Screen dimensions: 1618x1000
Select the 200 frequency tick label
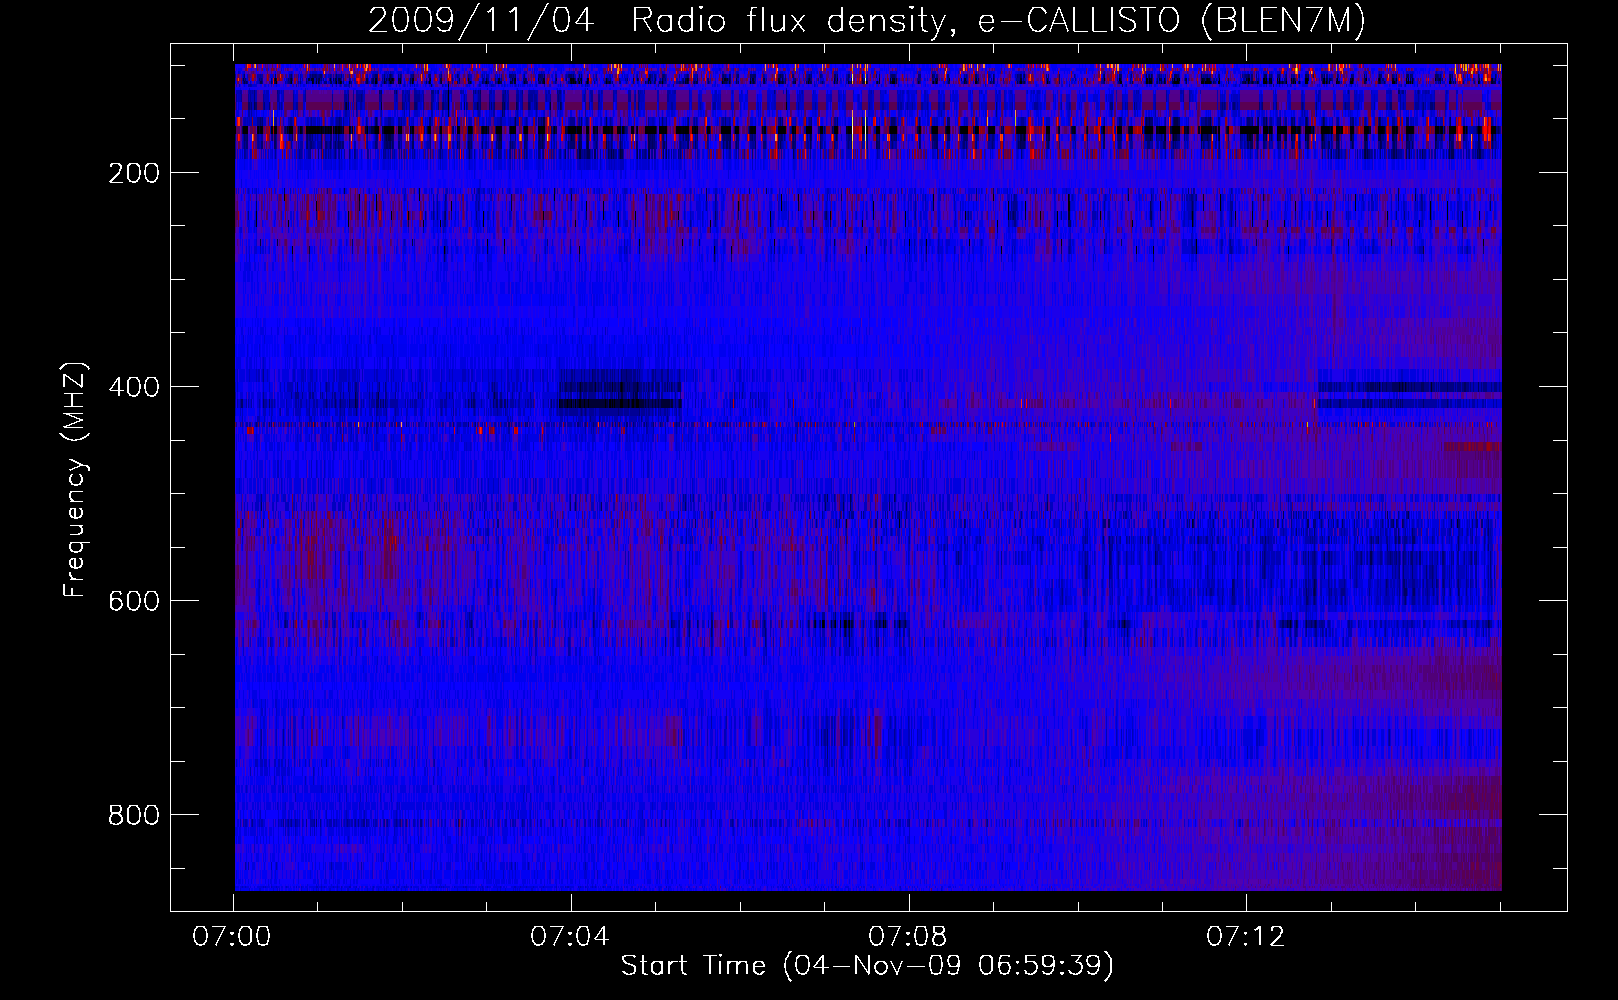134,173
